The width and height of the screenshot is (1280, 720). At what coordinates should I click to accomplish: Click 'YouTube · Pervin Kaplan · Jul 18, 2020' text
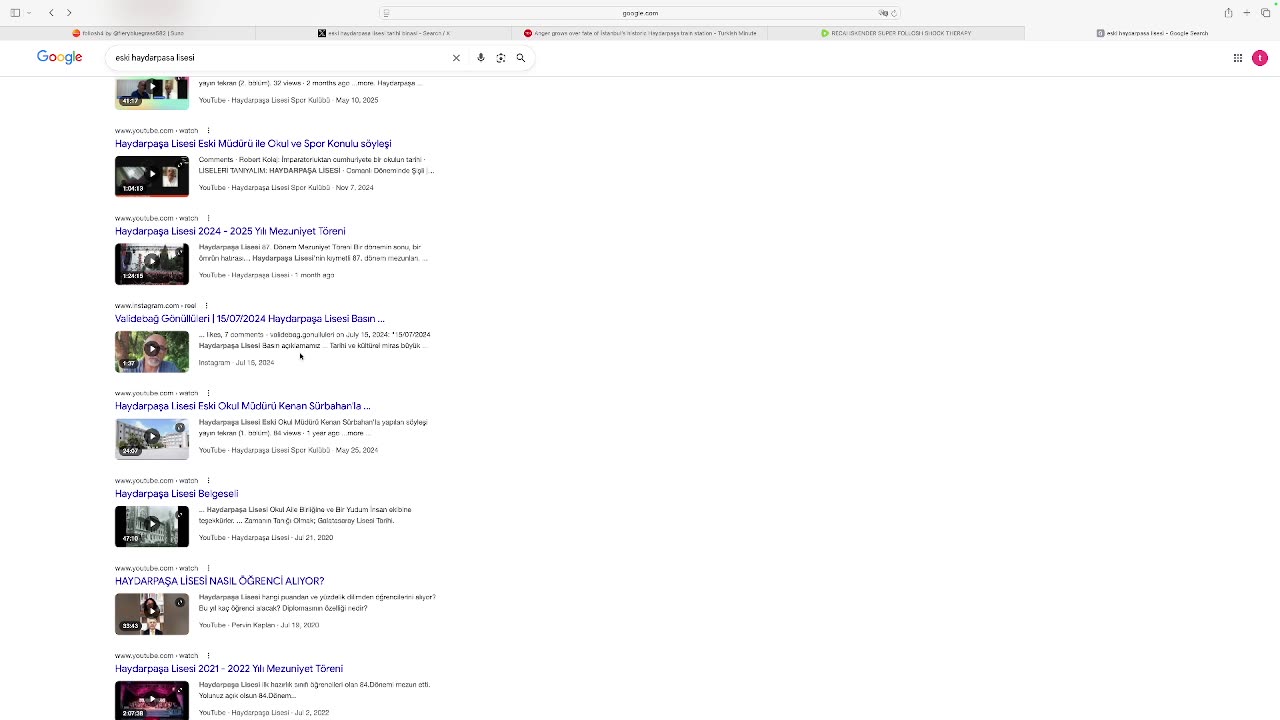pos(259,625)
